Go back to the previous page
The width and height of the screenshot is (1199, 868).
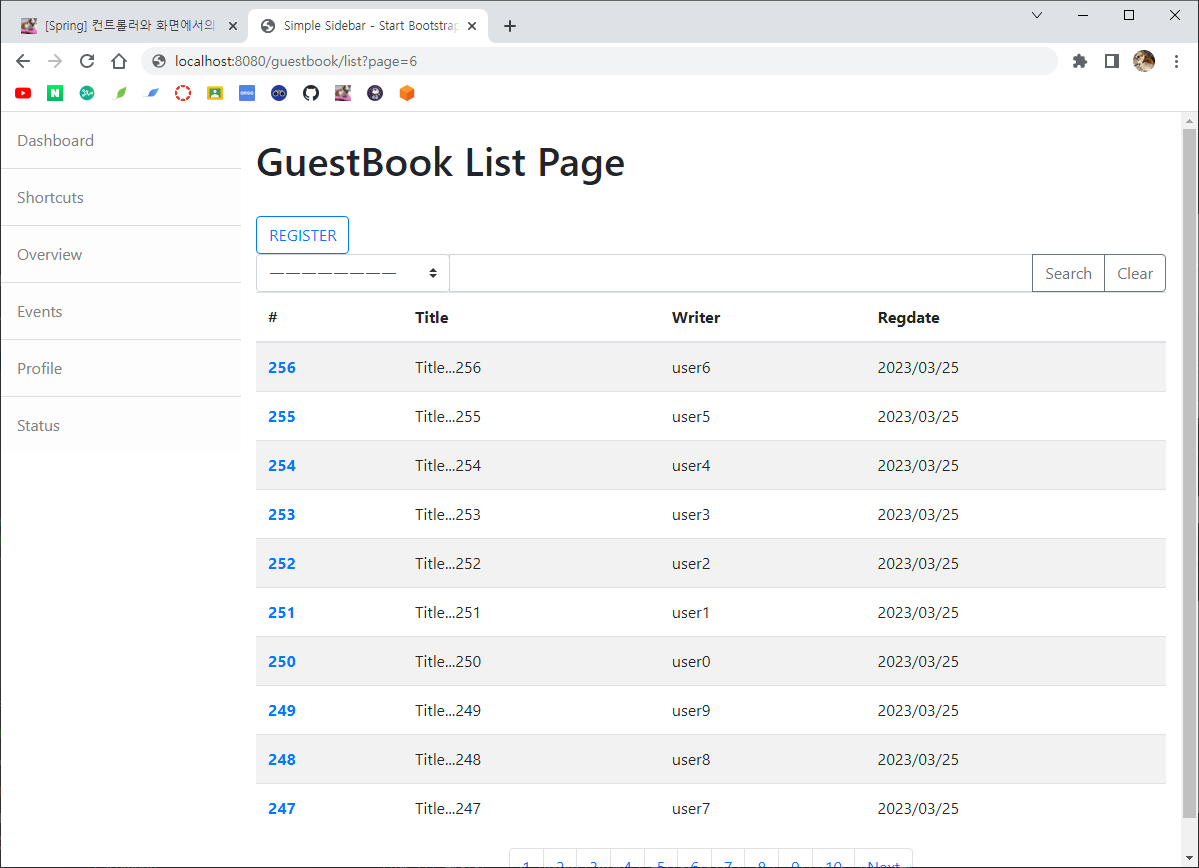23,61
